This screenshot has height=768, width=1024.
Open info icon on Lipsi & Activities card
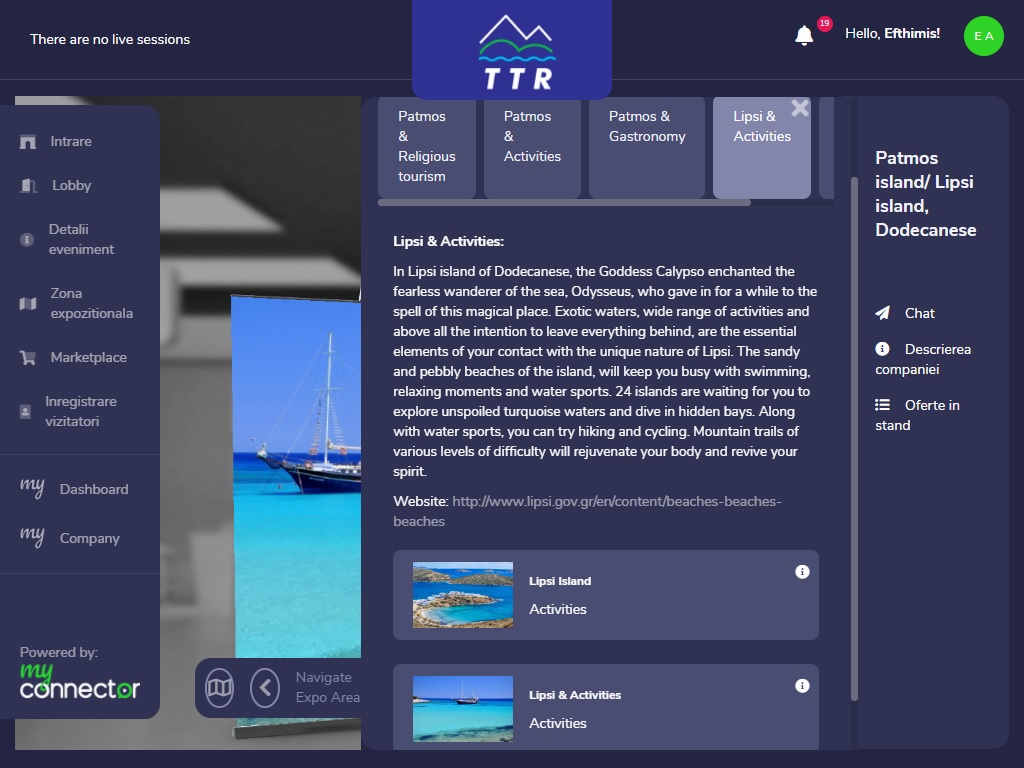(x=802, y=686)
